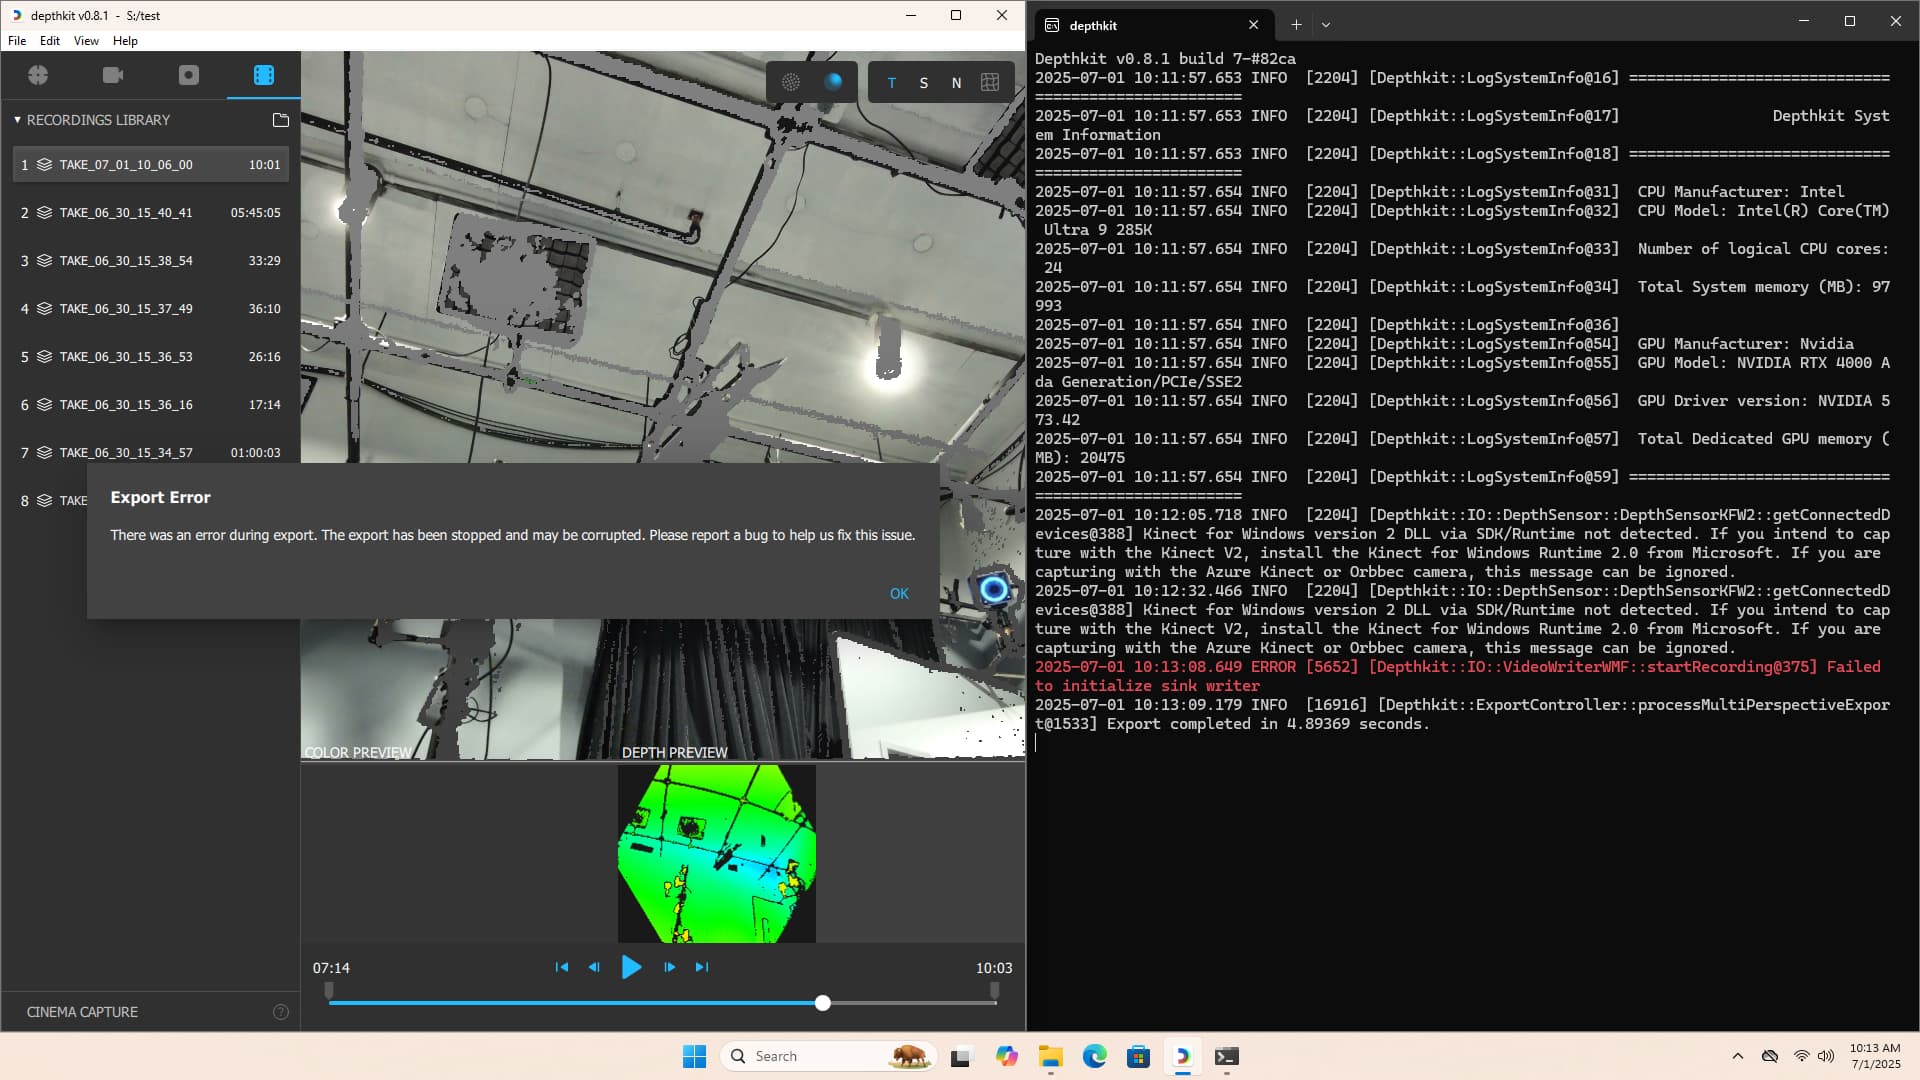Toggle the N view mode button
Image resolution: width=1920 pixels, height=1080 pixels.
point(957,83)
